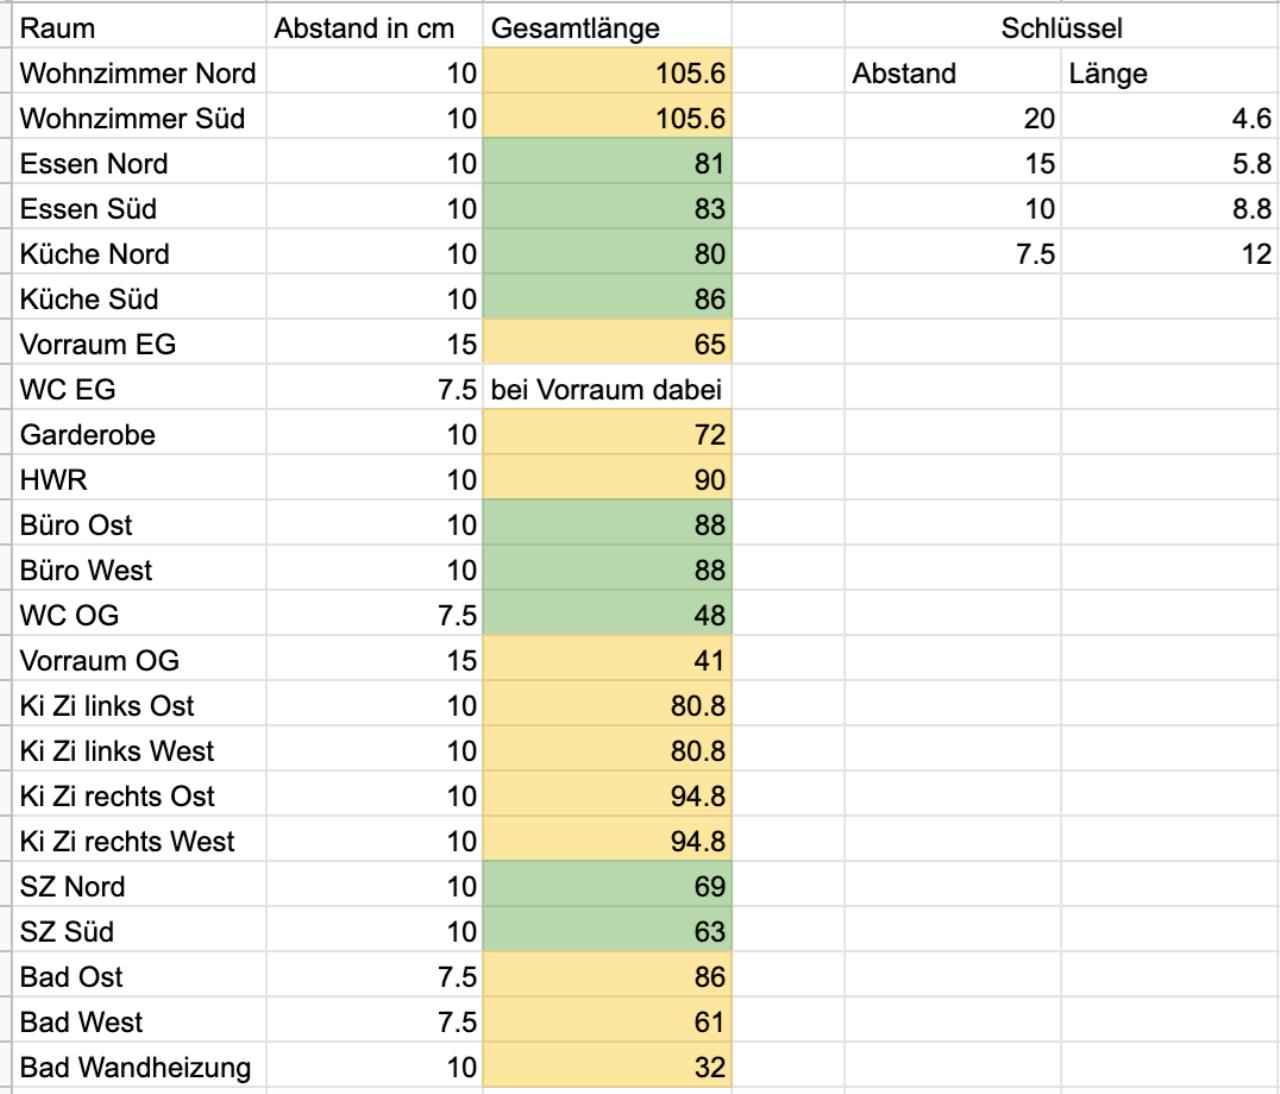Select the "bei Vorraum dabei" note cell
The image size is (1280, 1094).
coord(606,389)
